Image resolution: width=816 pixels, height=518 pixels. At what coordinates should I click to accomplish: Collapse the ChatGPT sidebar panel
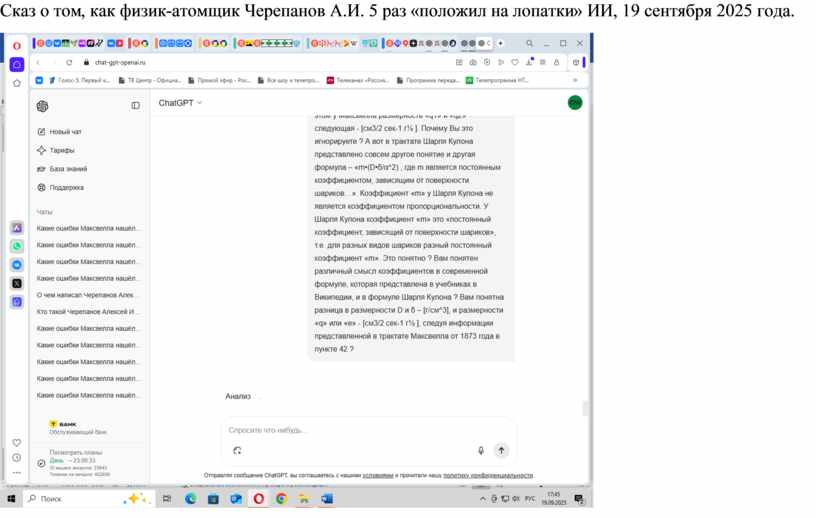(x=135, y=106)
